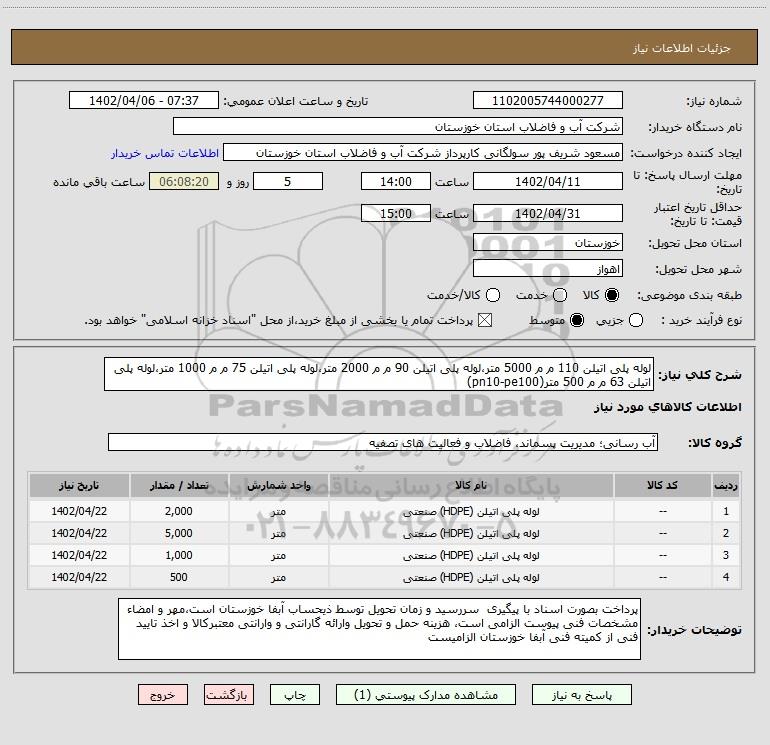Click the need date cell in row 4
The width and height of the screenshot is (770, 745).
[x=79, y=577]
